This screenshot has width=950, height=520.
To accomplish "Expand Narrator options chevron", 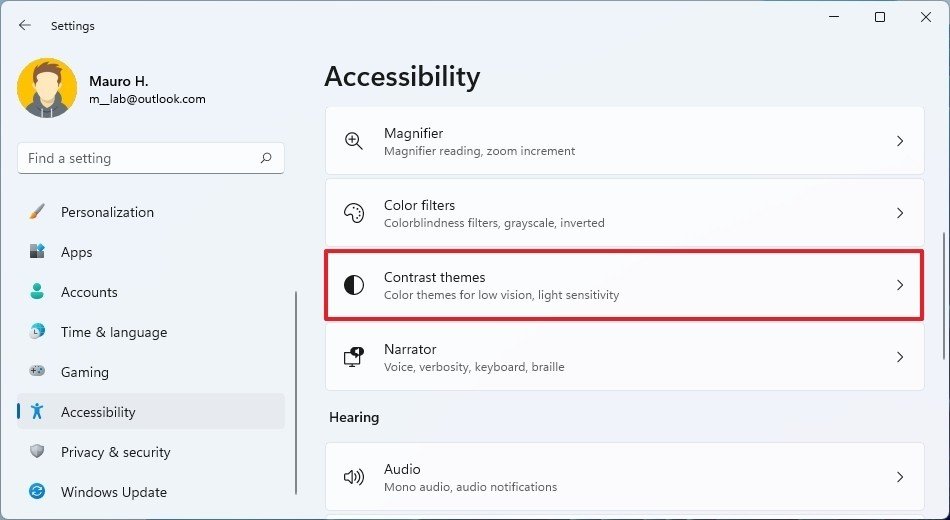I will point(900,357).
